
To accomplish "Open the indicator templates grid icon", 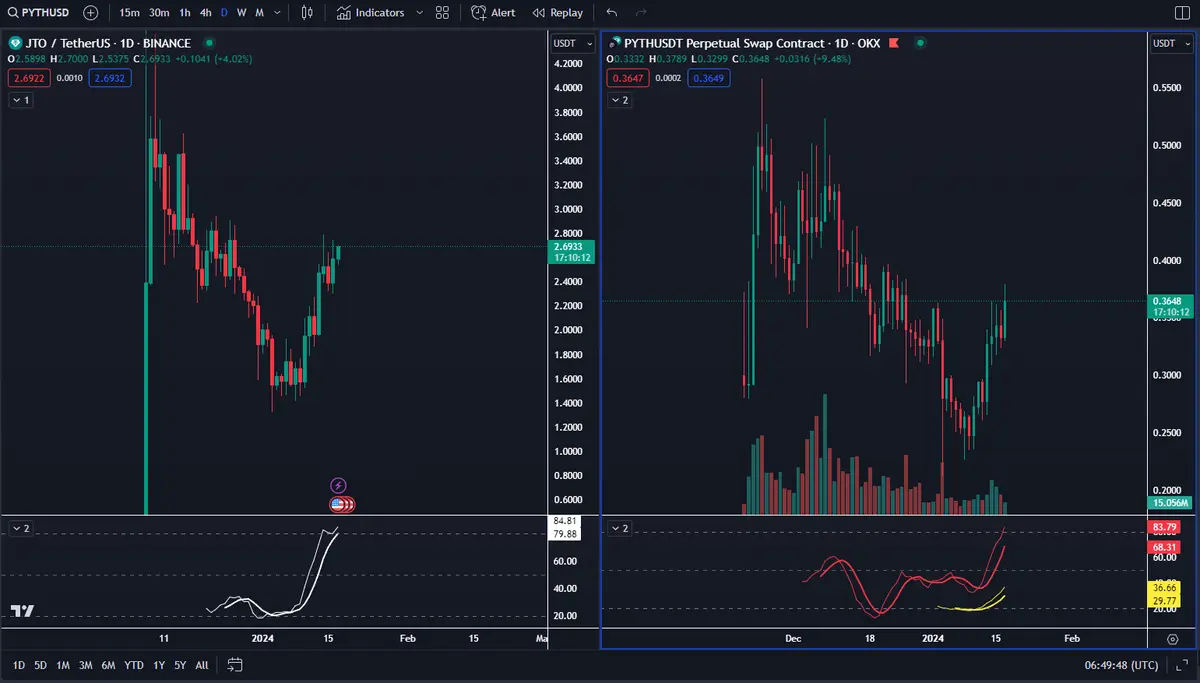I will click(442, 13).
